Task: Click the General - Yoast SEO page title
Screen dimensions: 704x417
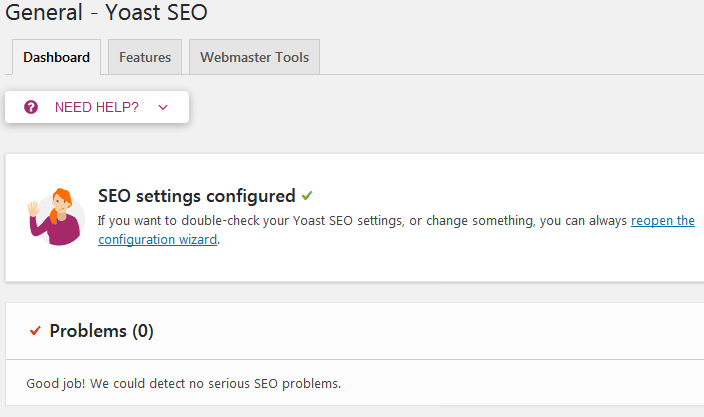Action: [x=106, y=12]
